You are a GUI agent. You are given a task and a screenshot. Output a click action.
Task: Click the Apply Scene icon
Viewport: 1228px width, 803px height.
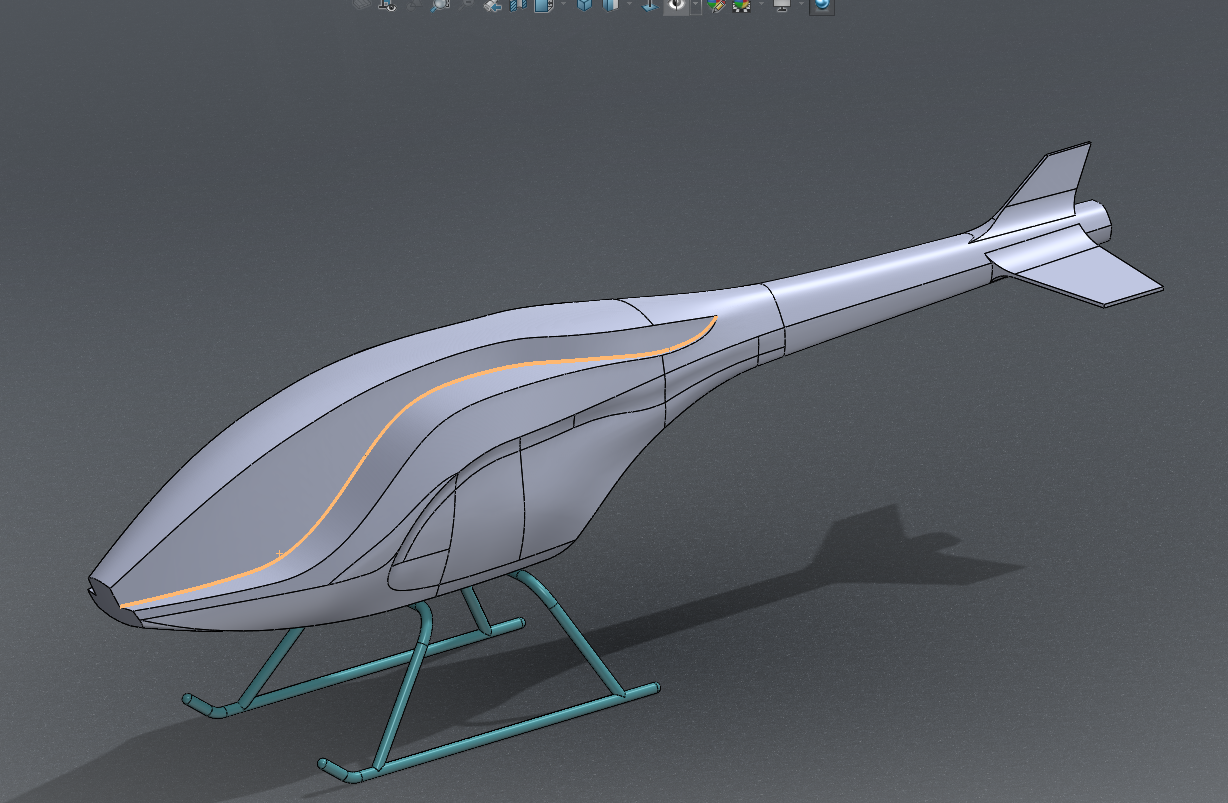pyautogui.click(x=741, y=5)
